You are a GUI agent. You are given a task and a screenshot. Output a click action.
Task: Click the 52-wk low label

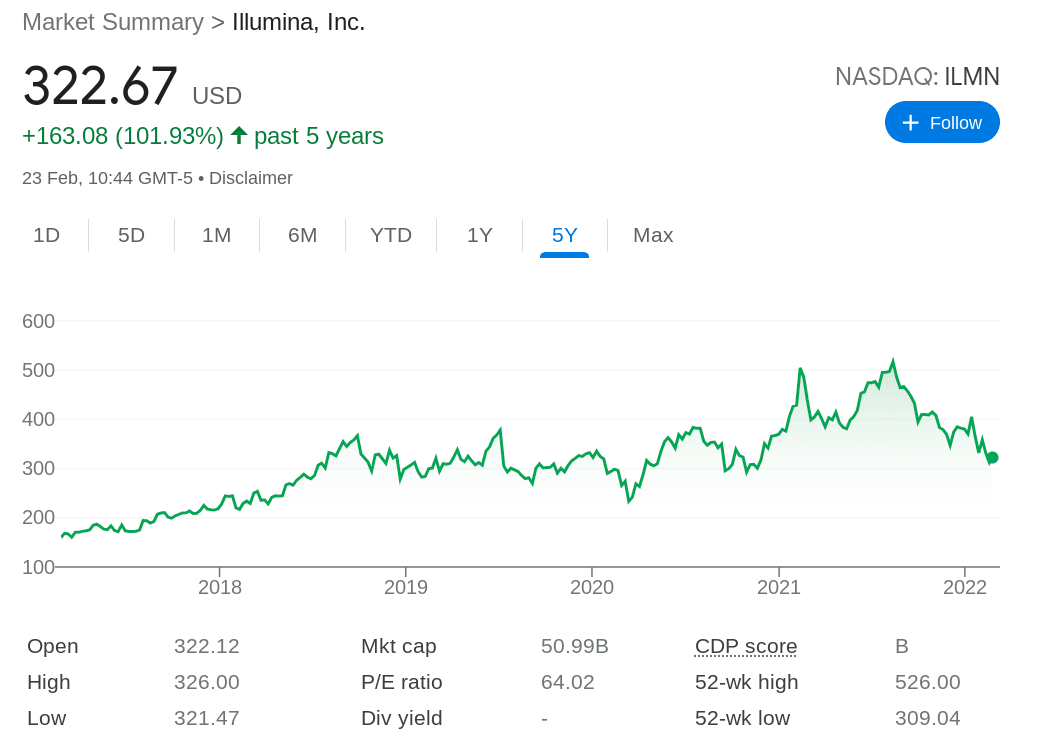pyautogui.click(x=742, y=718)
